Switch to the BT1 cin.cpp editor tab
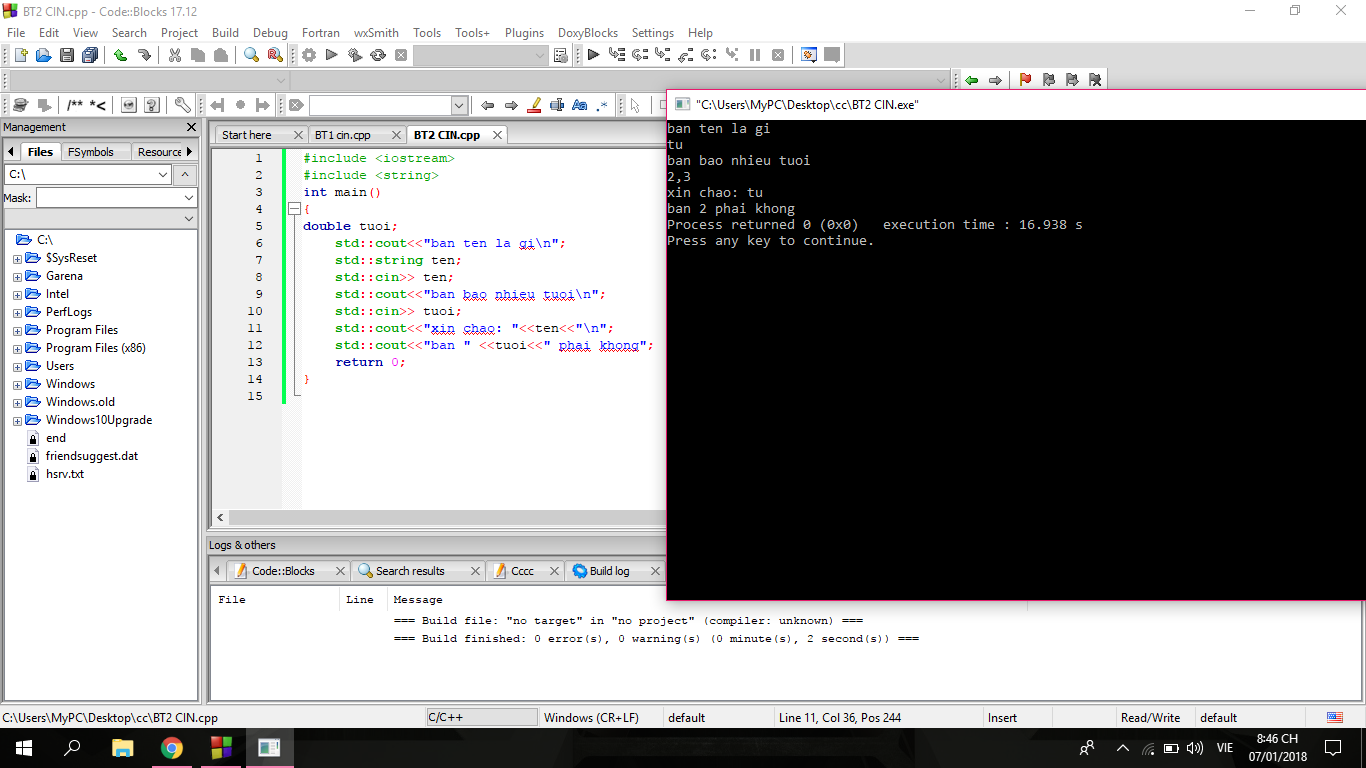 pos(343,135)
